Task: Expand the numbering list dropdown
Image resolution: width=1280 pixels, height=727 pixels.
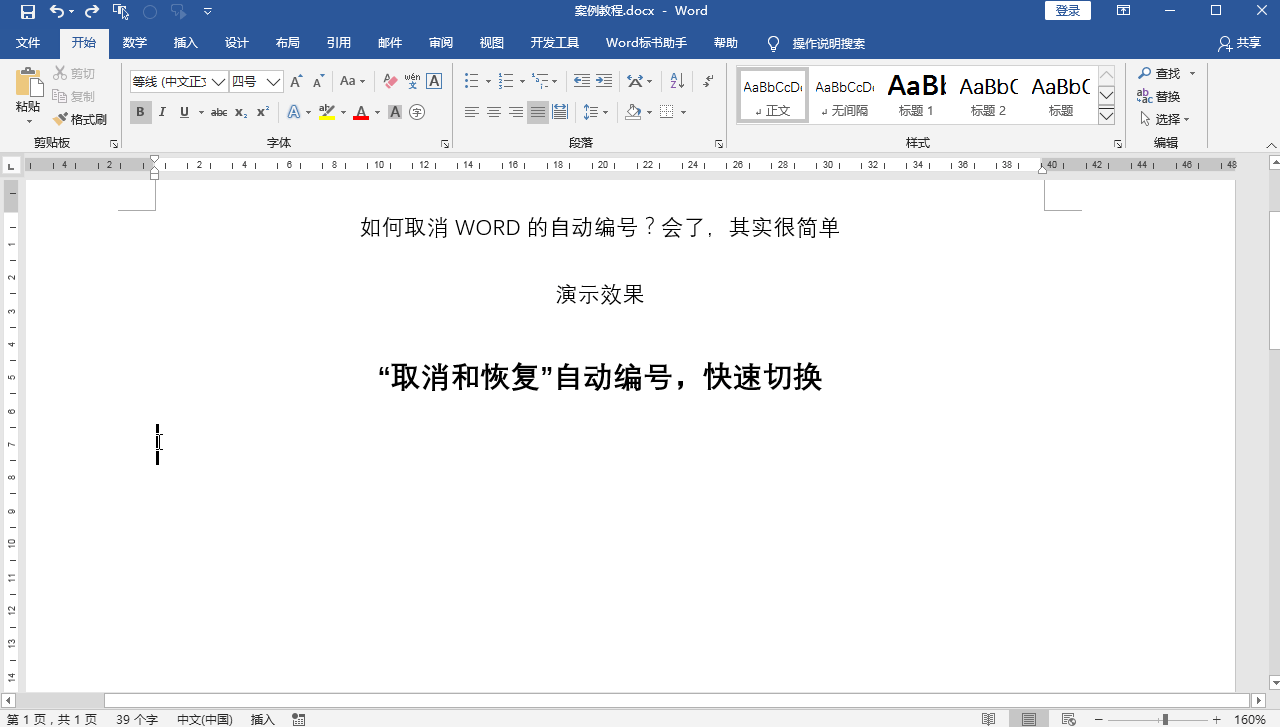Action: pos(522,82)
